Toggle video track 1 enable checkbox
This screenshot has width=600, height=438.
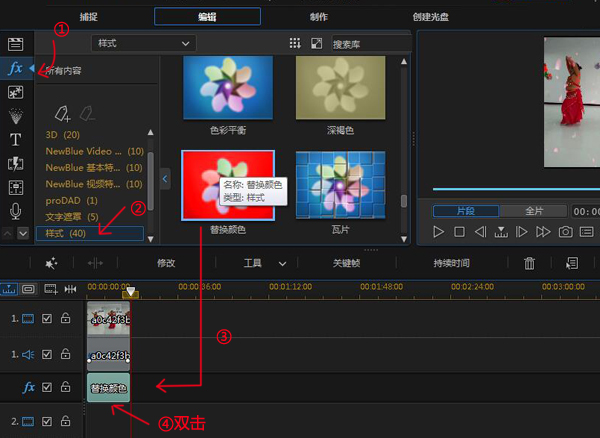(x=47, y=318)
